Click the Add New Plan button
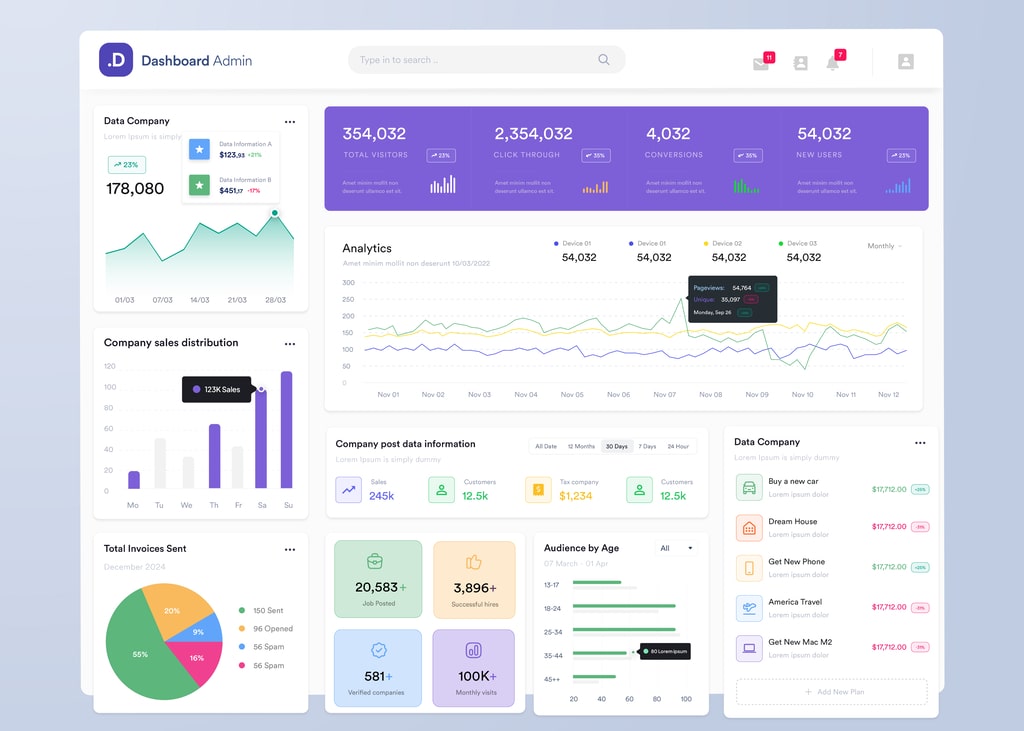This screenshot has height=731, width=1024. tap(832, 692)
